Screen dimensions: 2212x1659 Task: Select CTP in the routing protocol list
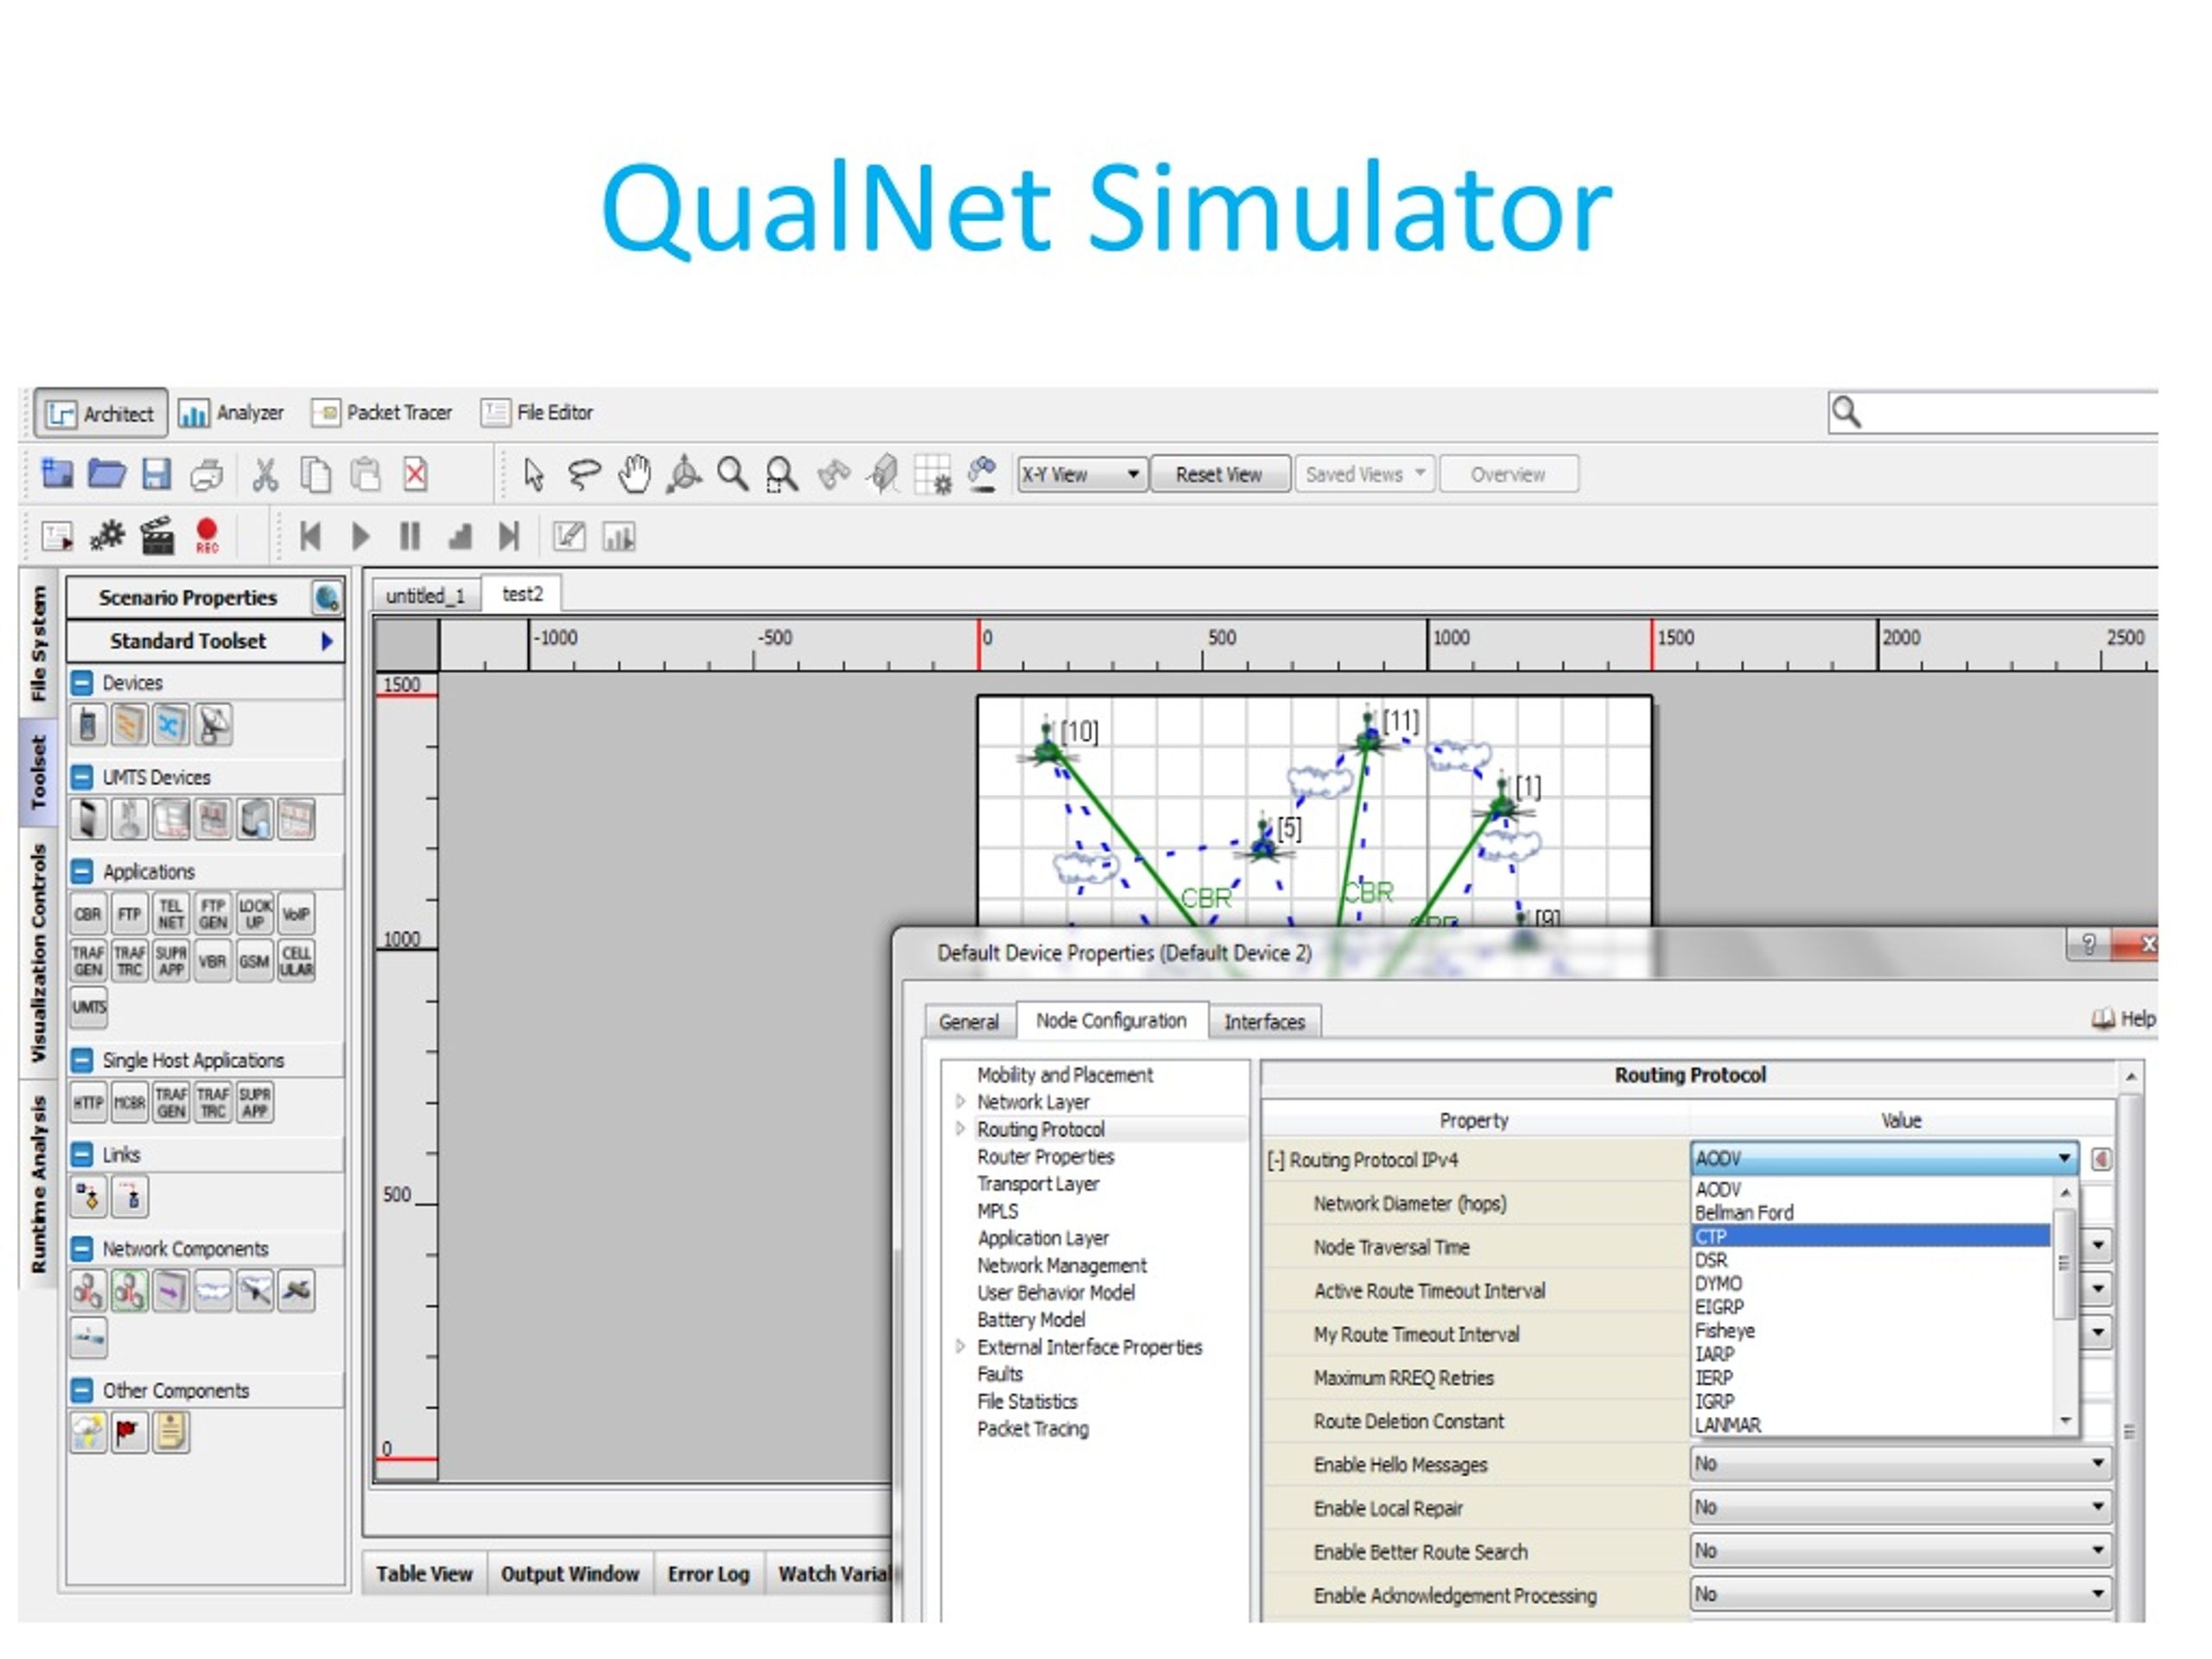coord(1870,1237)
